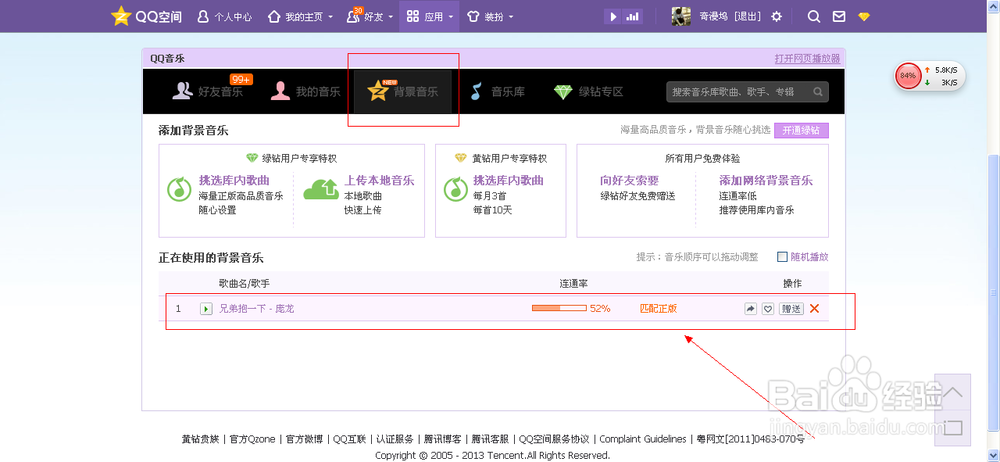
Task: Click the 连通率 column header
Action: coord(573,283)
